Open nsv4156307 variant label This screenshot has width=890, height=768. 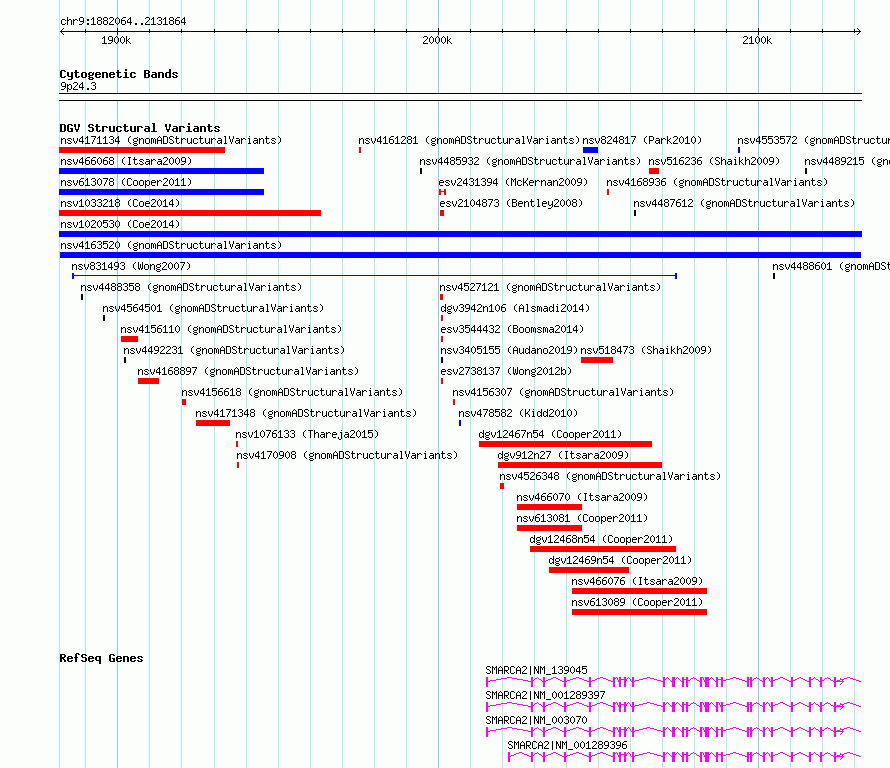pyautogui.click(x=563, y=392)
